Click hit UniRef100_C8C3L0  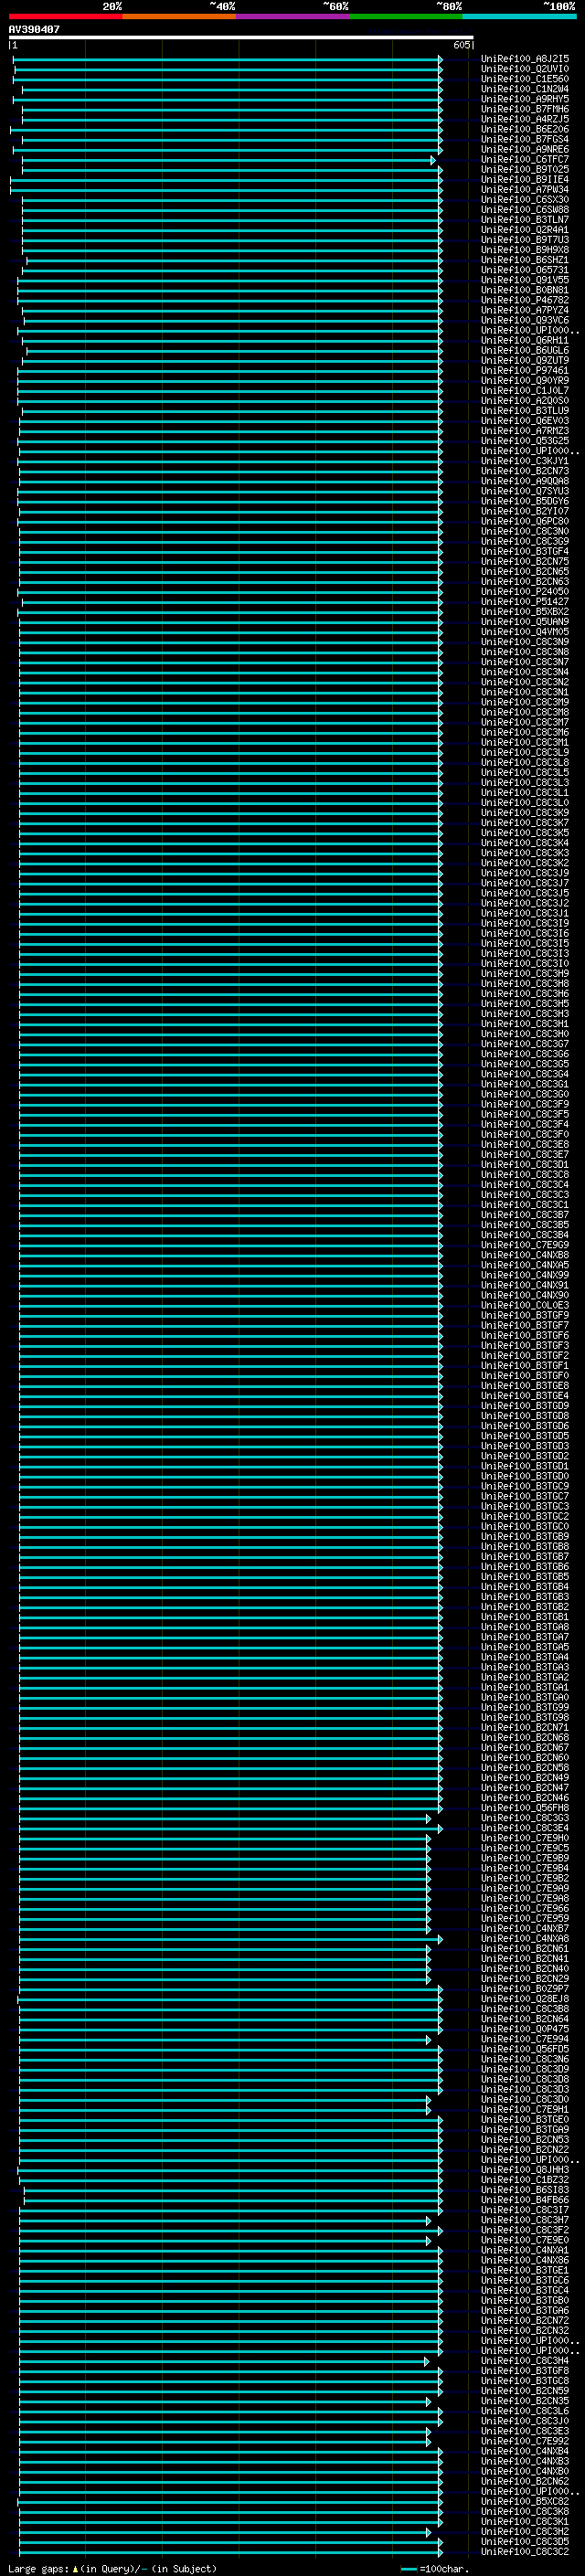(524, 803)
